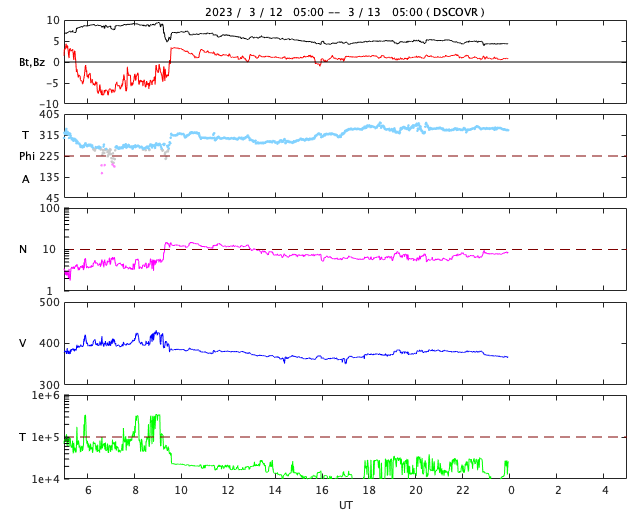Click the "45" tick on the Phi axis
The width and height of the screenshot is (640, 512).
[x=53, y=199]
